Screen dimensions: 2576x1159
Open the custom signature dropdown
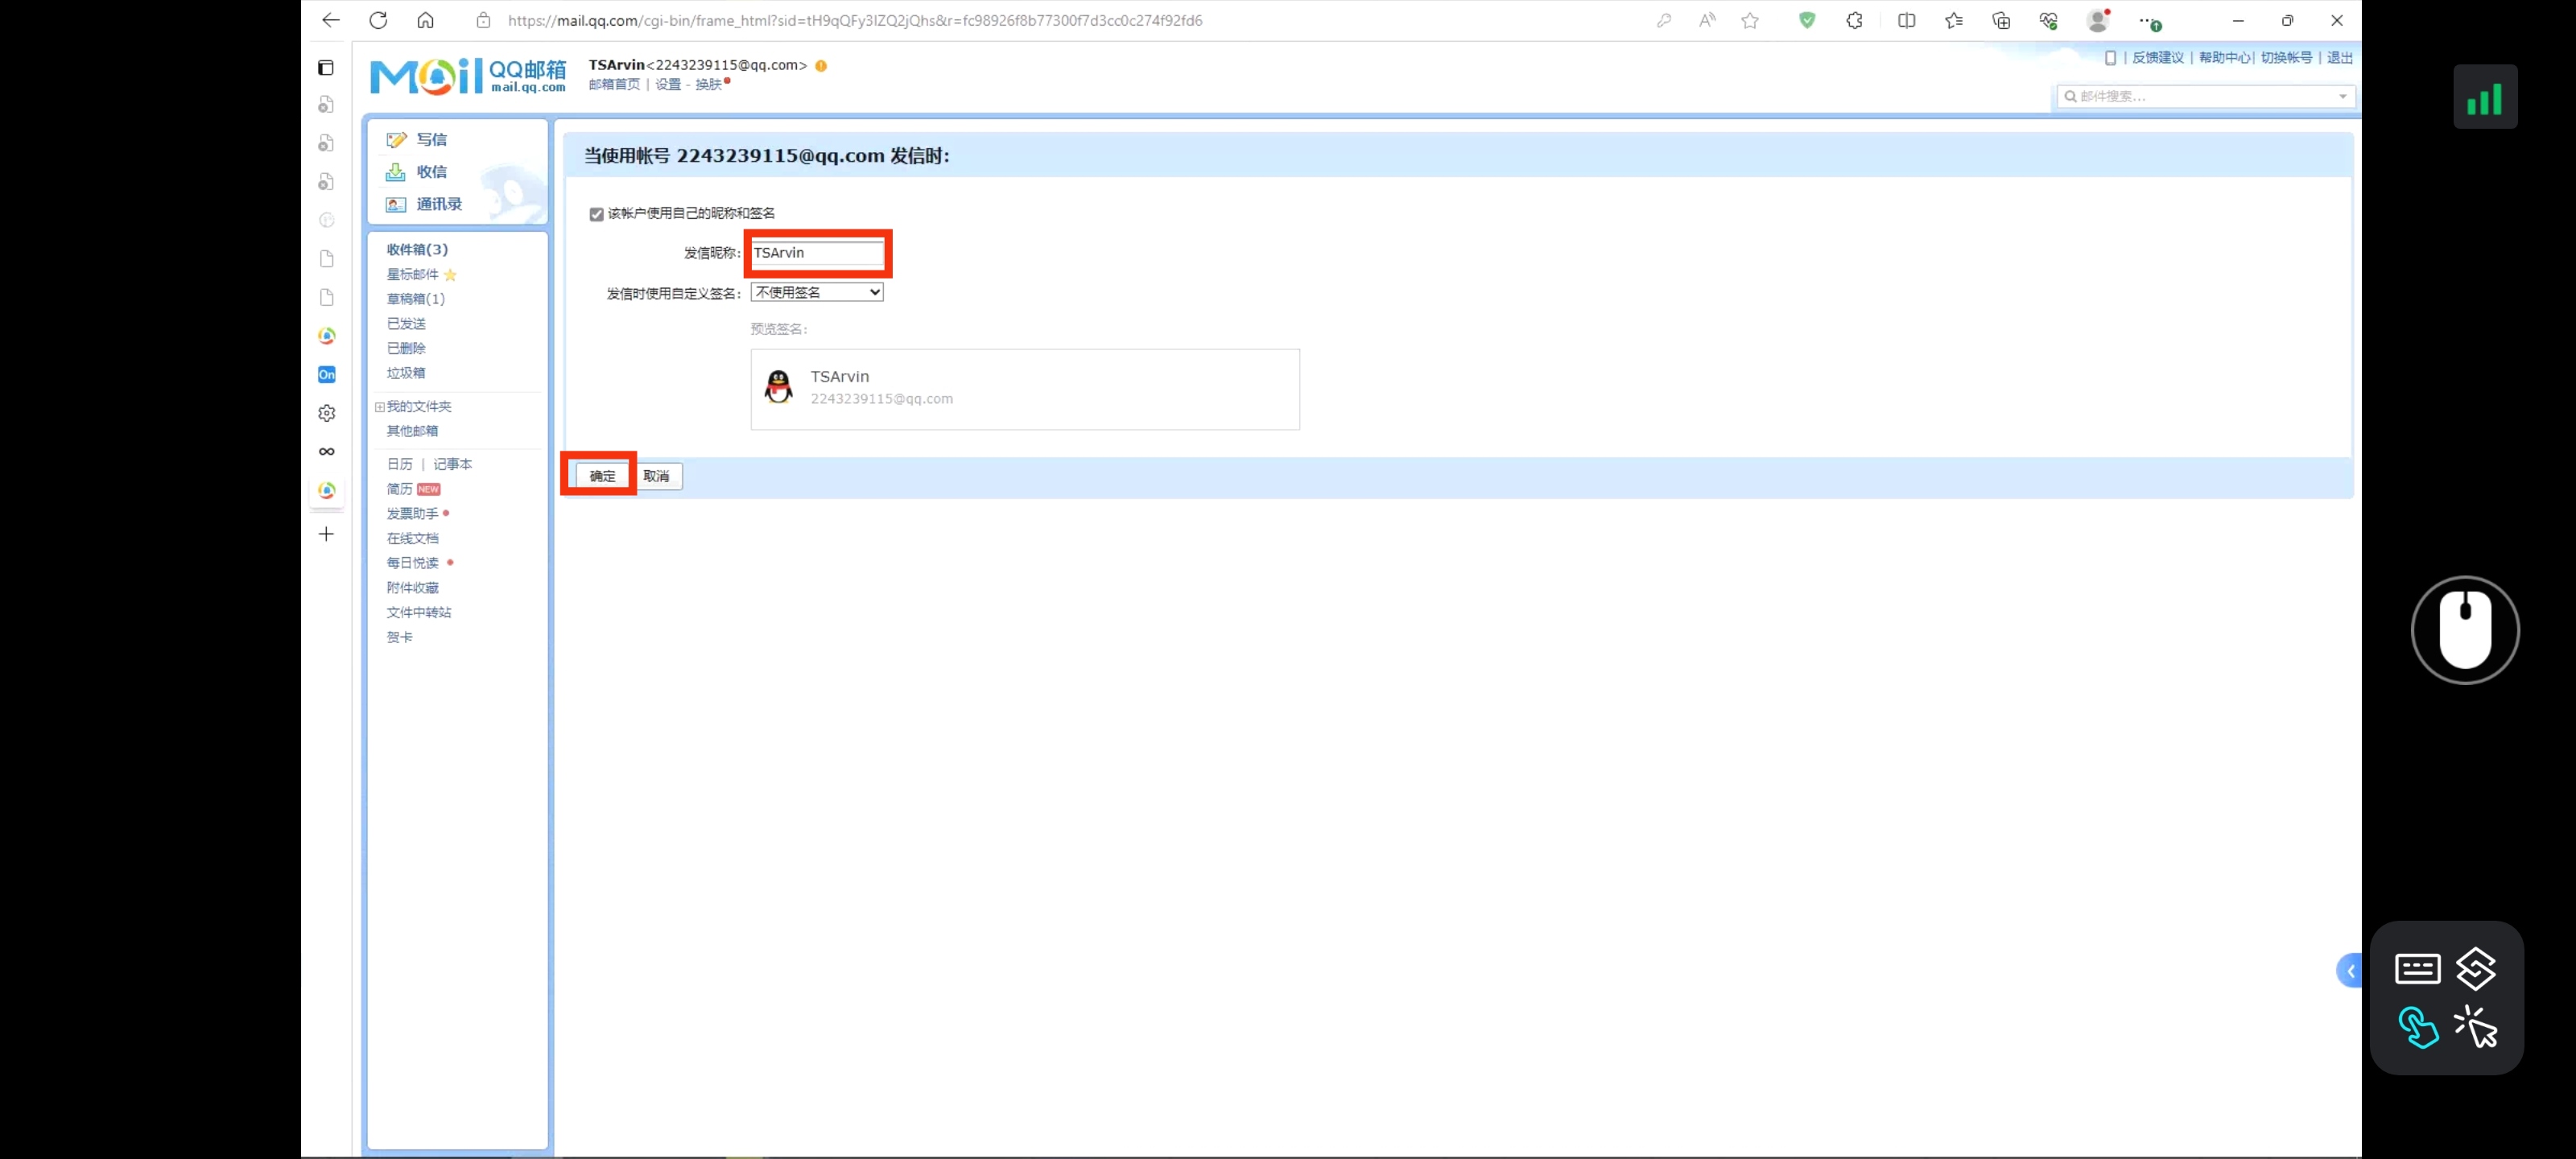pyautogui.click(x=817, y=292)
